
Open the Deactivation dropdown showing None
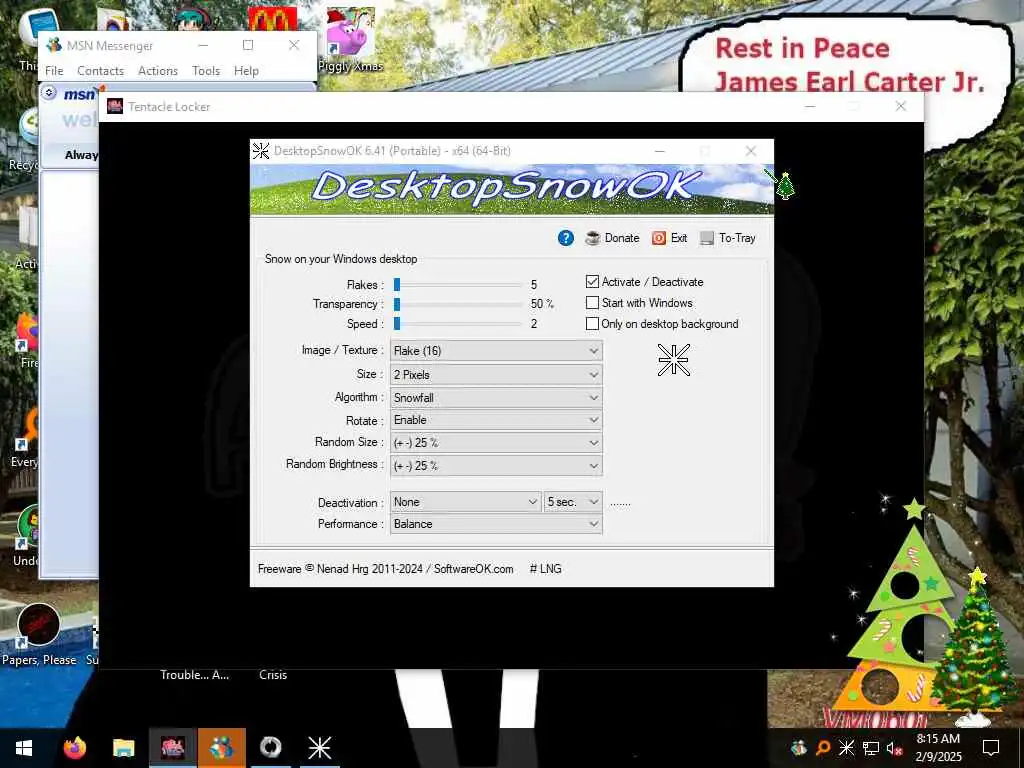465,502
